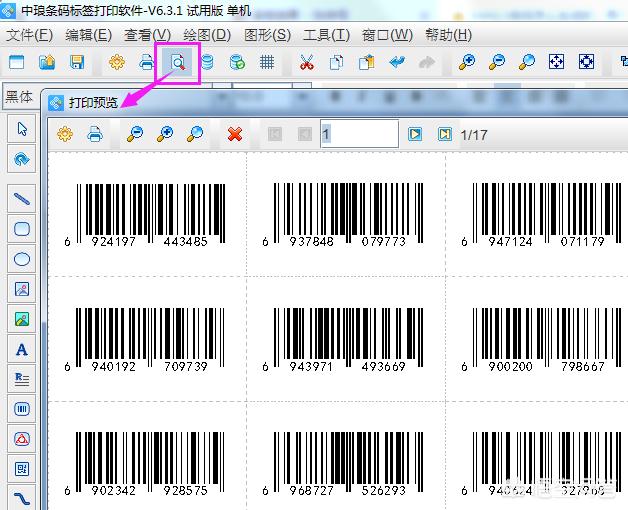Close print preview with the red X
The width and height of the screenshot is (628, 510).
coord(235,134)
